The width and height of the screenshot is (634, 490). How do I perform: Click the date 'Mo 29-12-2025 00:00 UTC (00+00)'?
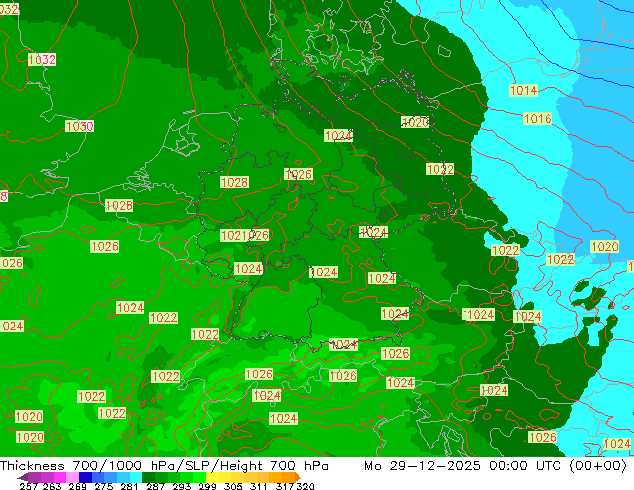click(495, 466)
